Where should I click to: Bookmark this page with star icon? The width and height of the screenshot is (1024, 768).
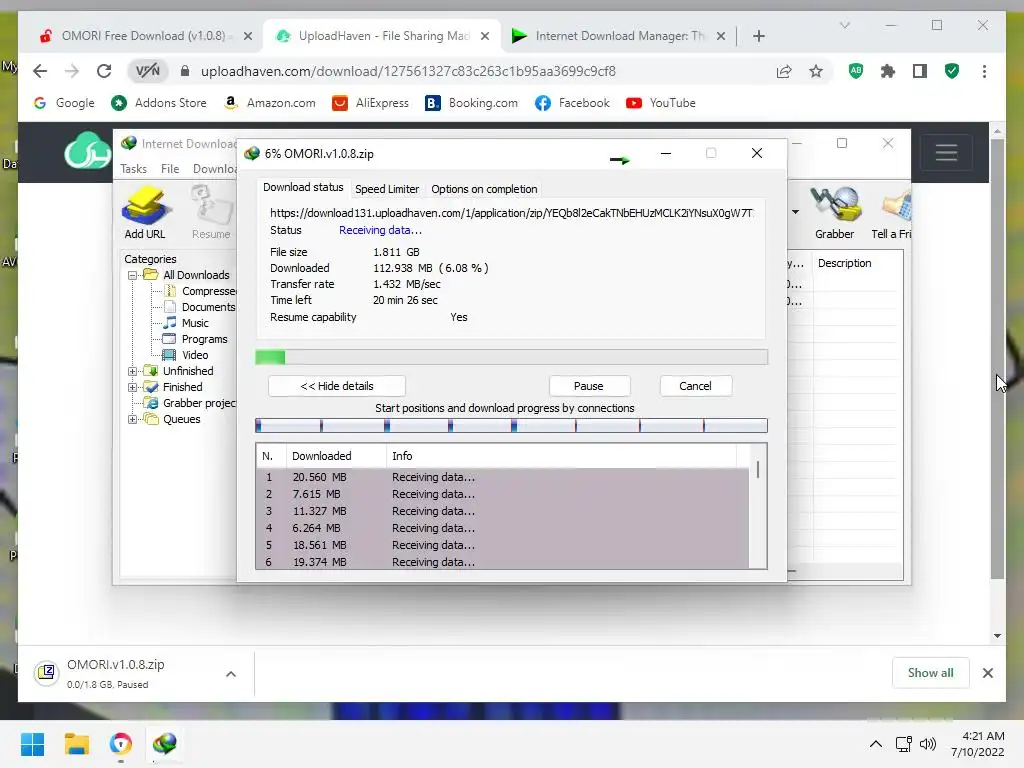click(816, 71)
